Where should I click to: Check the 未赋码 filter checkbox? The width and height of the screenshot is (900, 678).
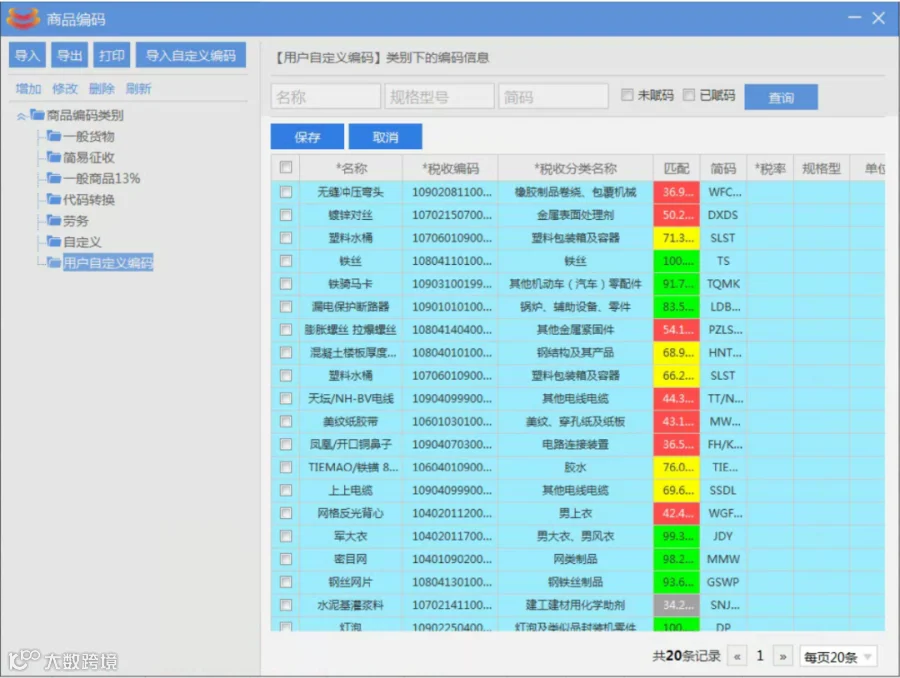[x=627, y=95]
